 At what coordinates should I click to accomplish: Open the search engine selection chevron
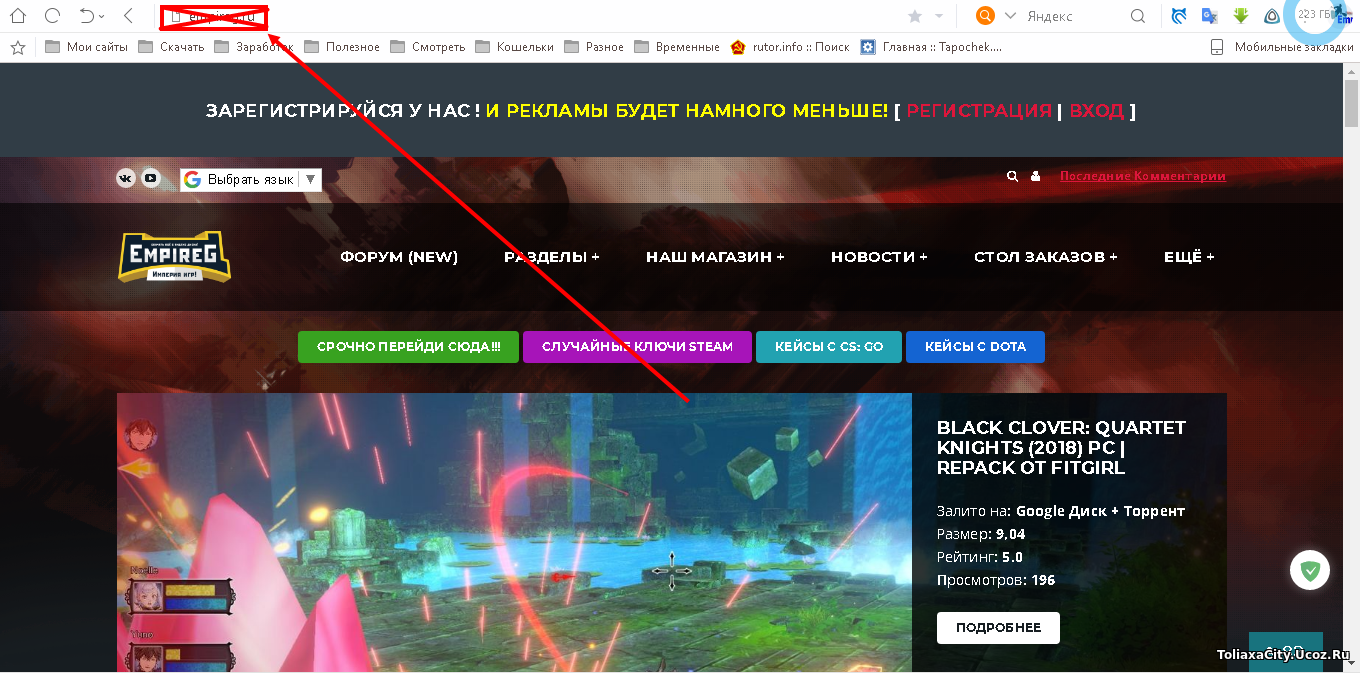[x=1010, y=16]
